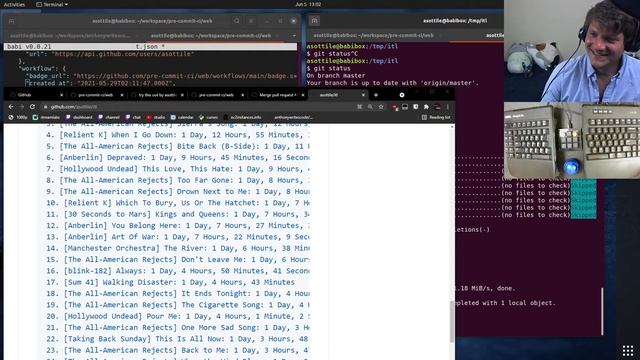The width and height of the screenshot is (640, 360).
Task: Open the dashboard bookmark
Action: [79, 117]
